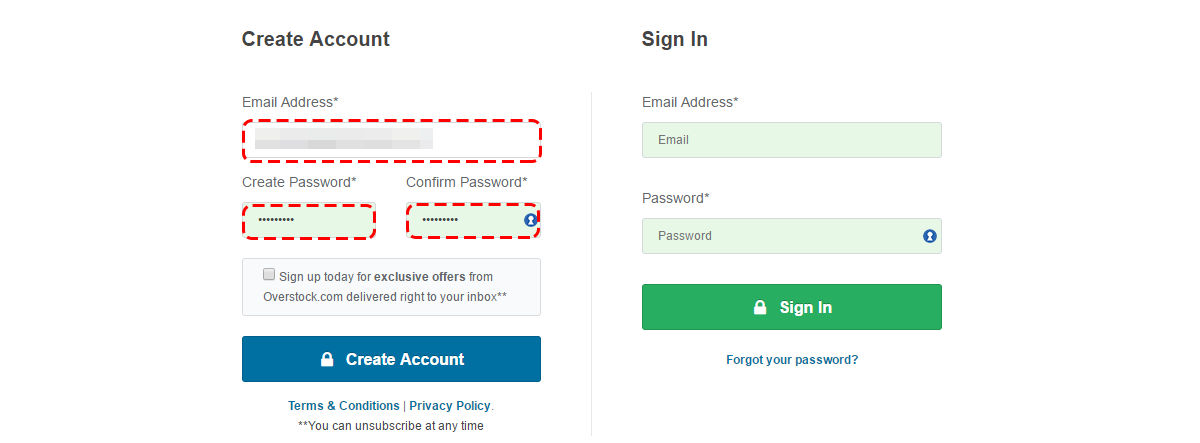Click the Create Account email address field
The image size is (1200, 443).
[392, 140]
